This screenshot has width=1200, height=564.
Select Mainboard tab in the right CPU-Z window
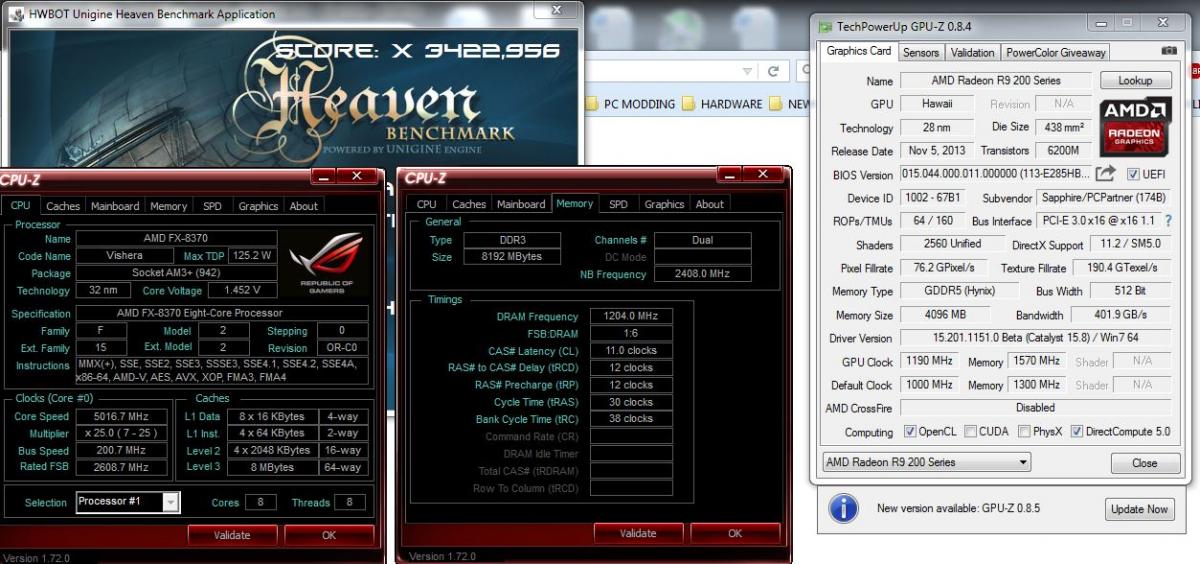[x=521, y=204]
